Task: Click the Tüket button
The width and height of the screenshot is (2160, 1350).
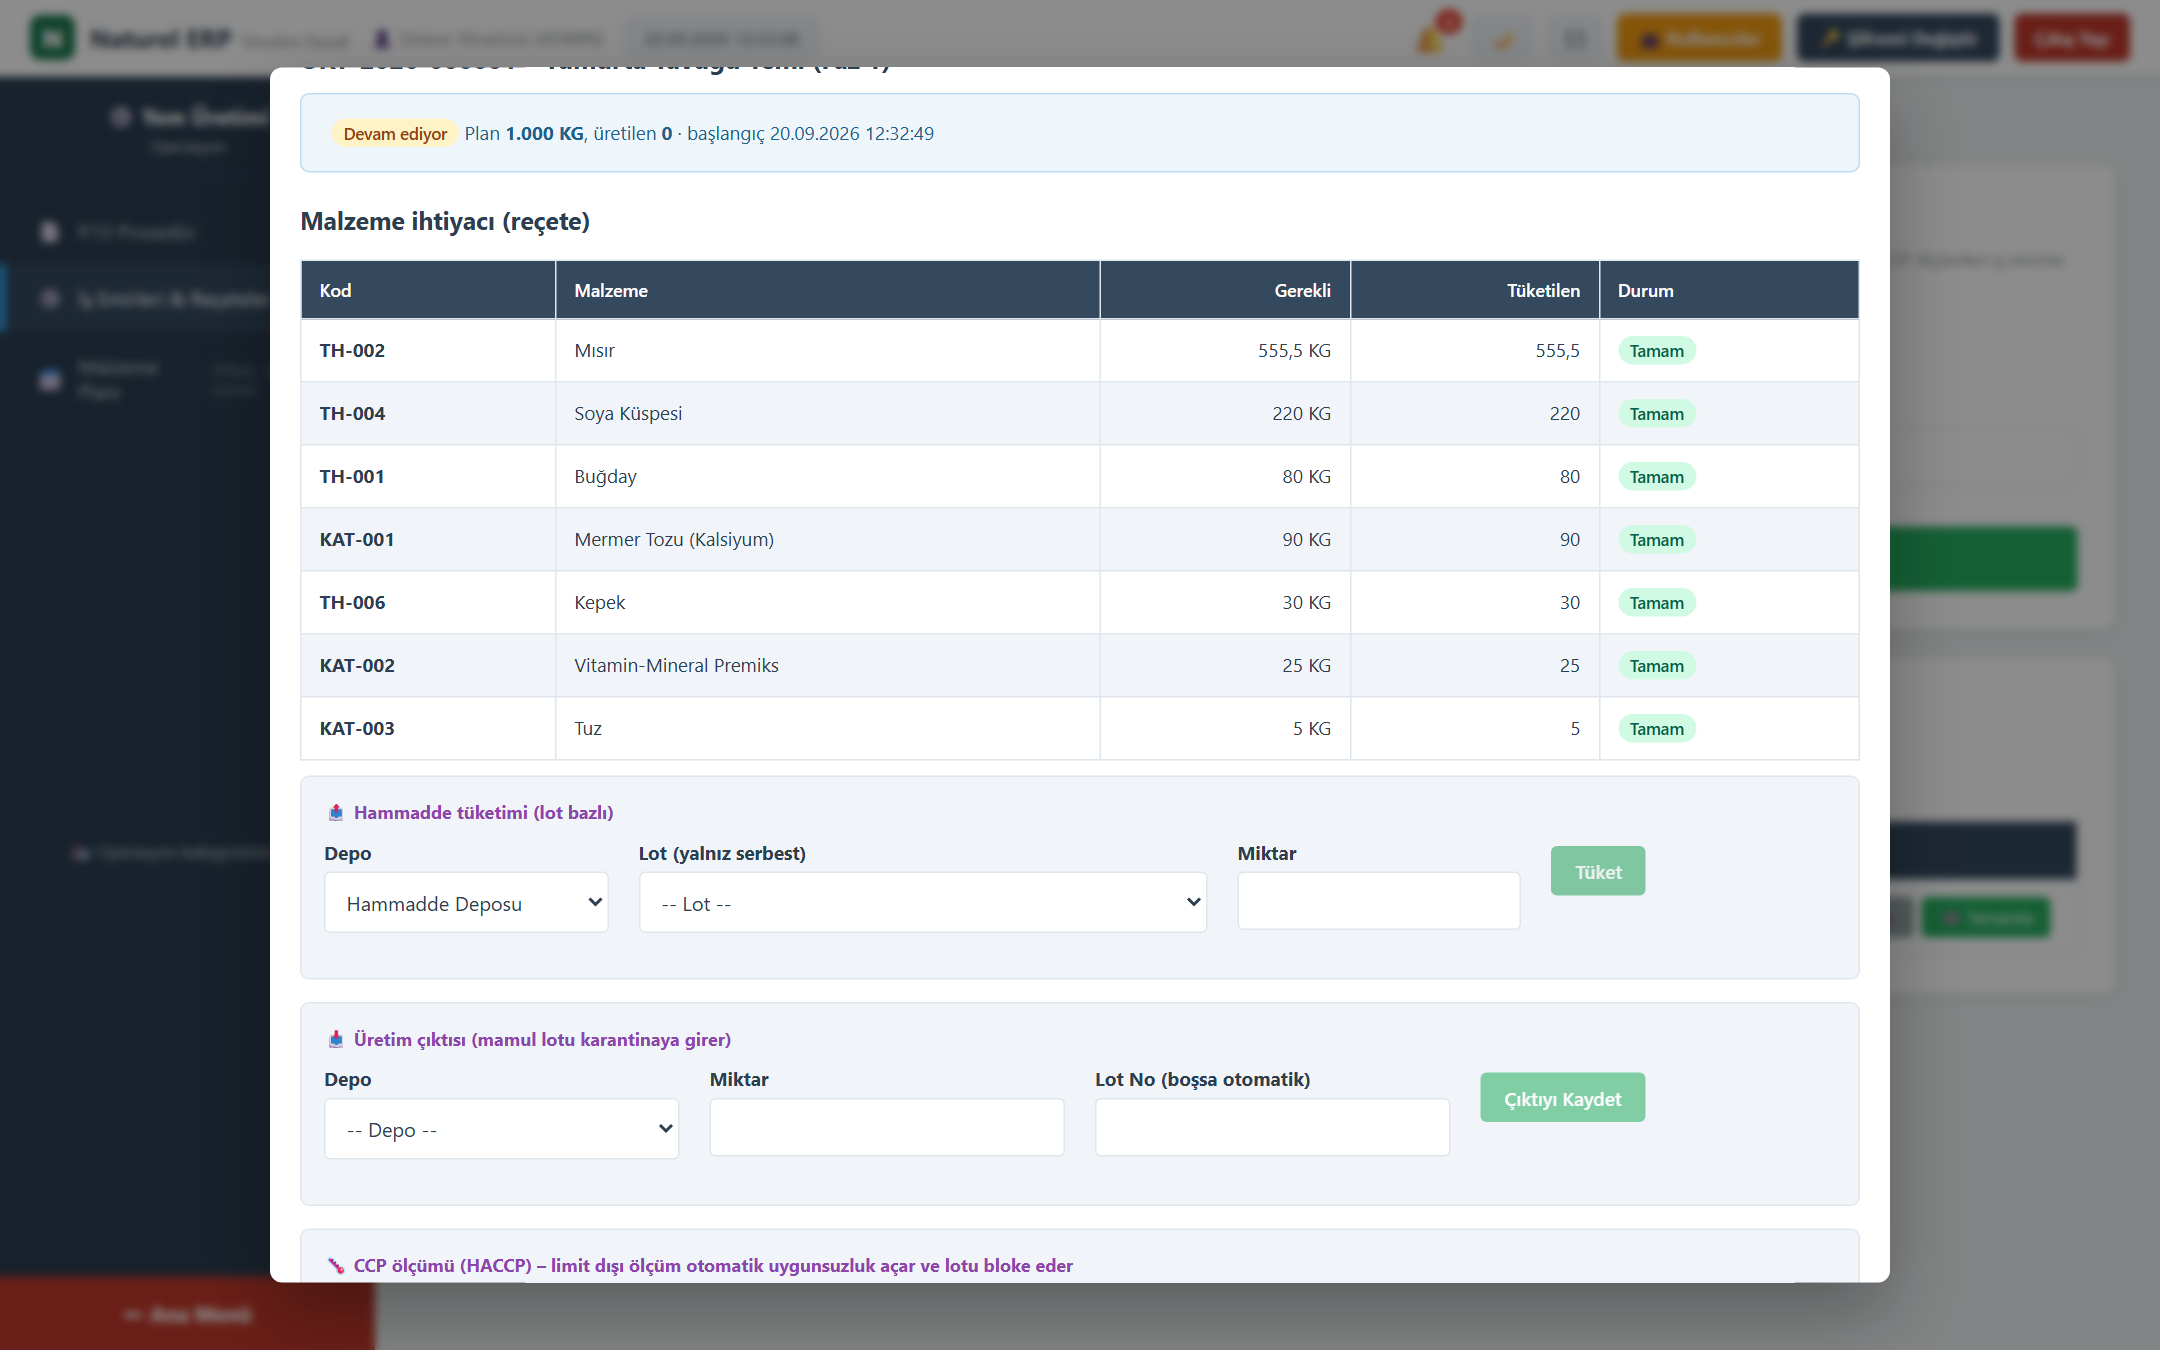Action: pos(1597,871)
